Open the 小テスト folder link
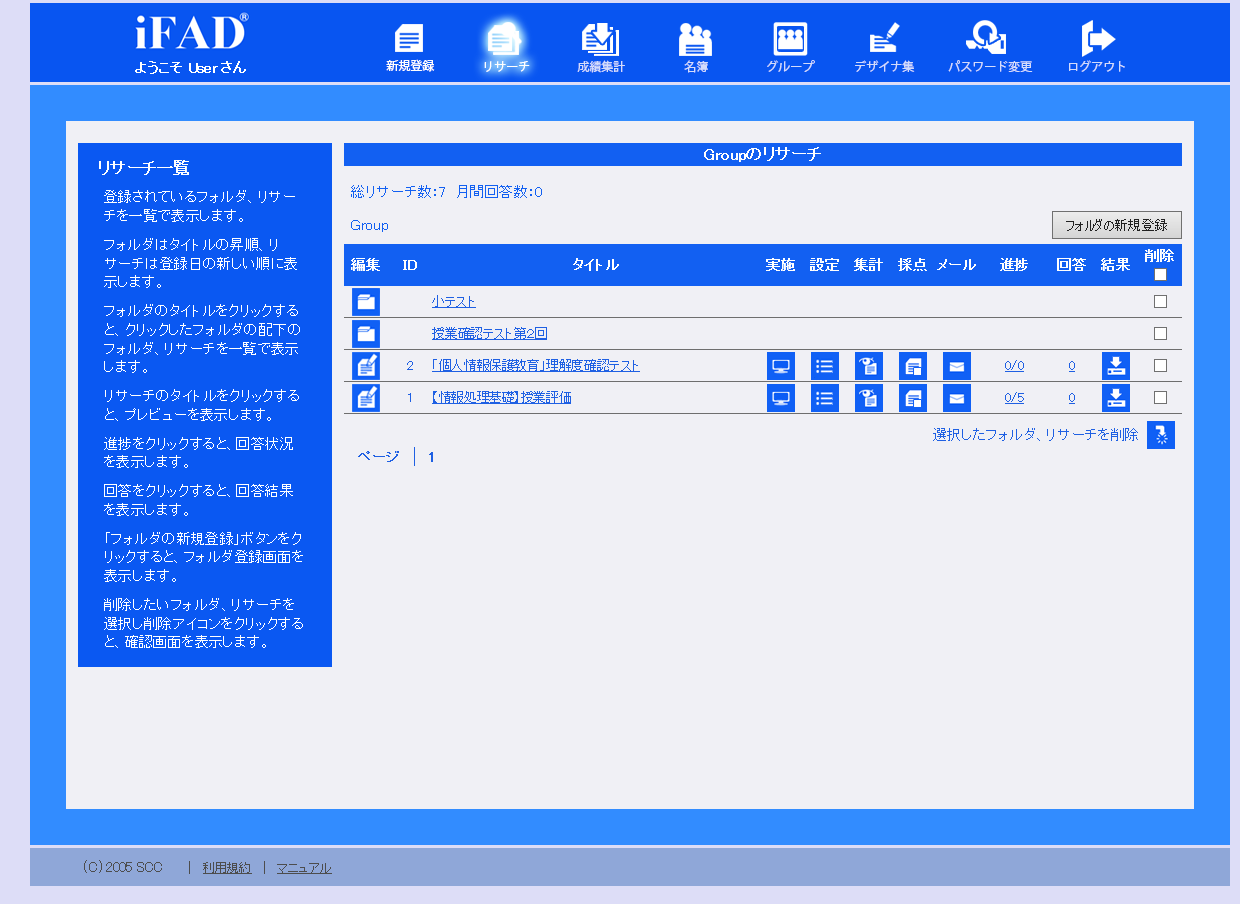The height and width of the screenshot is (904, 1240). [454, 302]
